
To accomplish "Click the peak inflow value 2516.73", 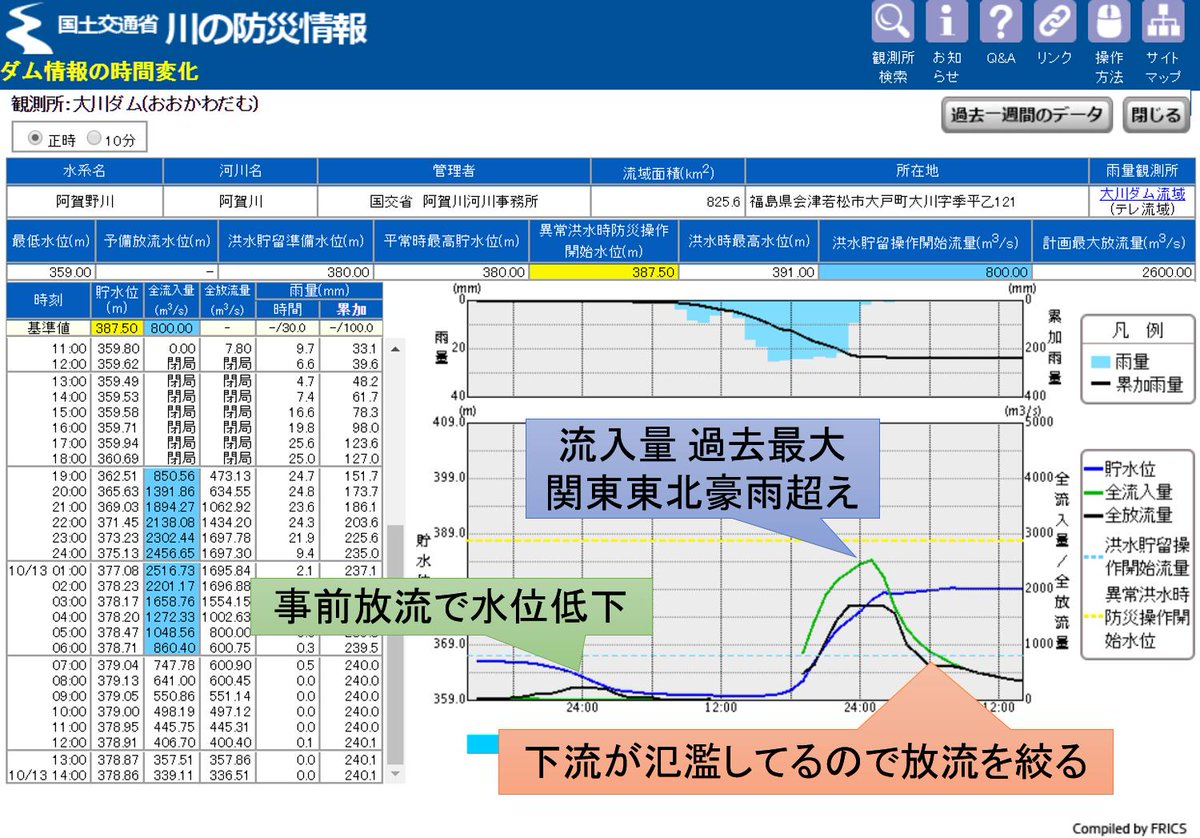I will (x=171, y=571).
